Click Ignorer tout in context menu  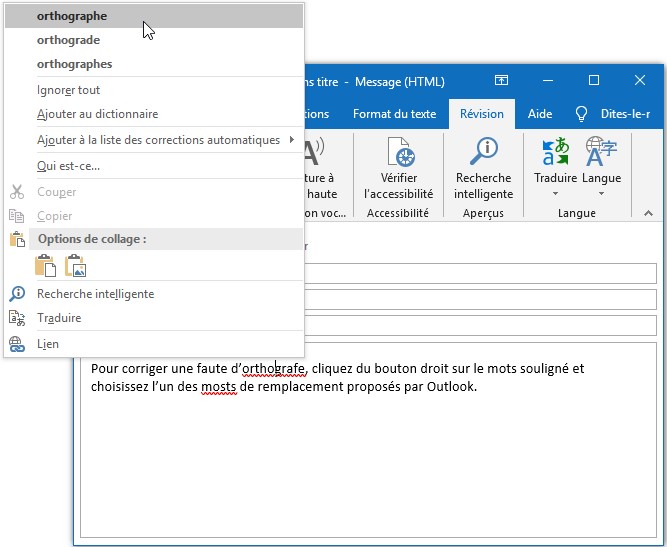click(x=68, y=90)
